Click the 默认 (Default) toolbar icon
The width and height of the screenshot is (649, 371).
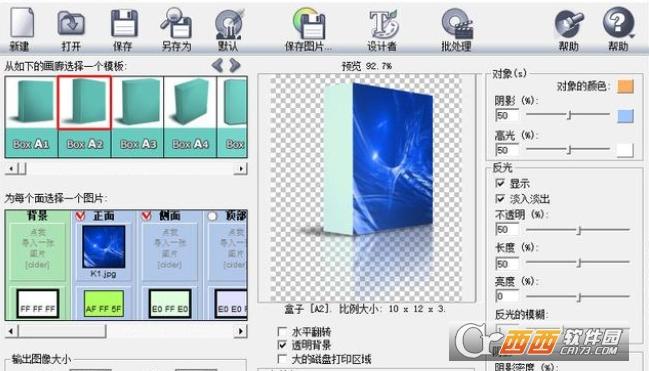(229, 24)
